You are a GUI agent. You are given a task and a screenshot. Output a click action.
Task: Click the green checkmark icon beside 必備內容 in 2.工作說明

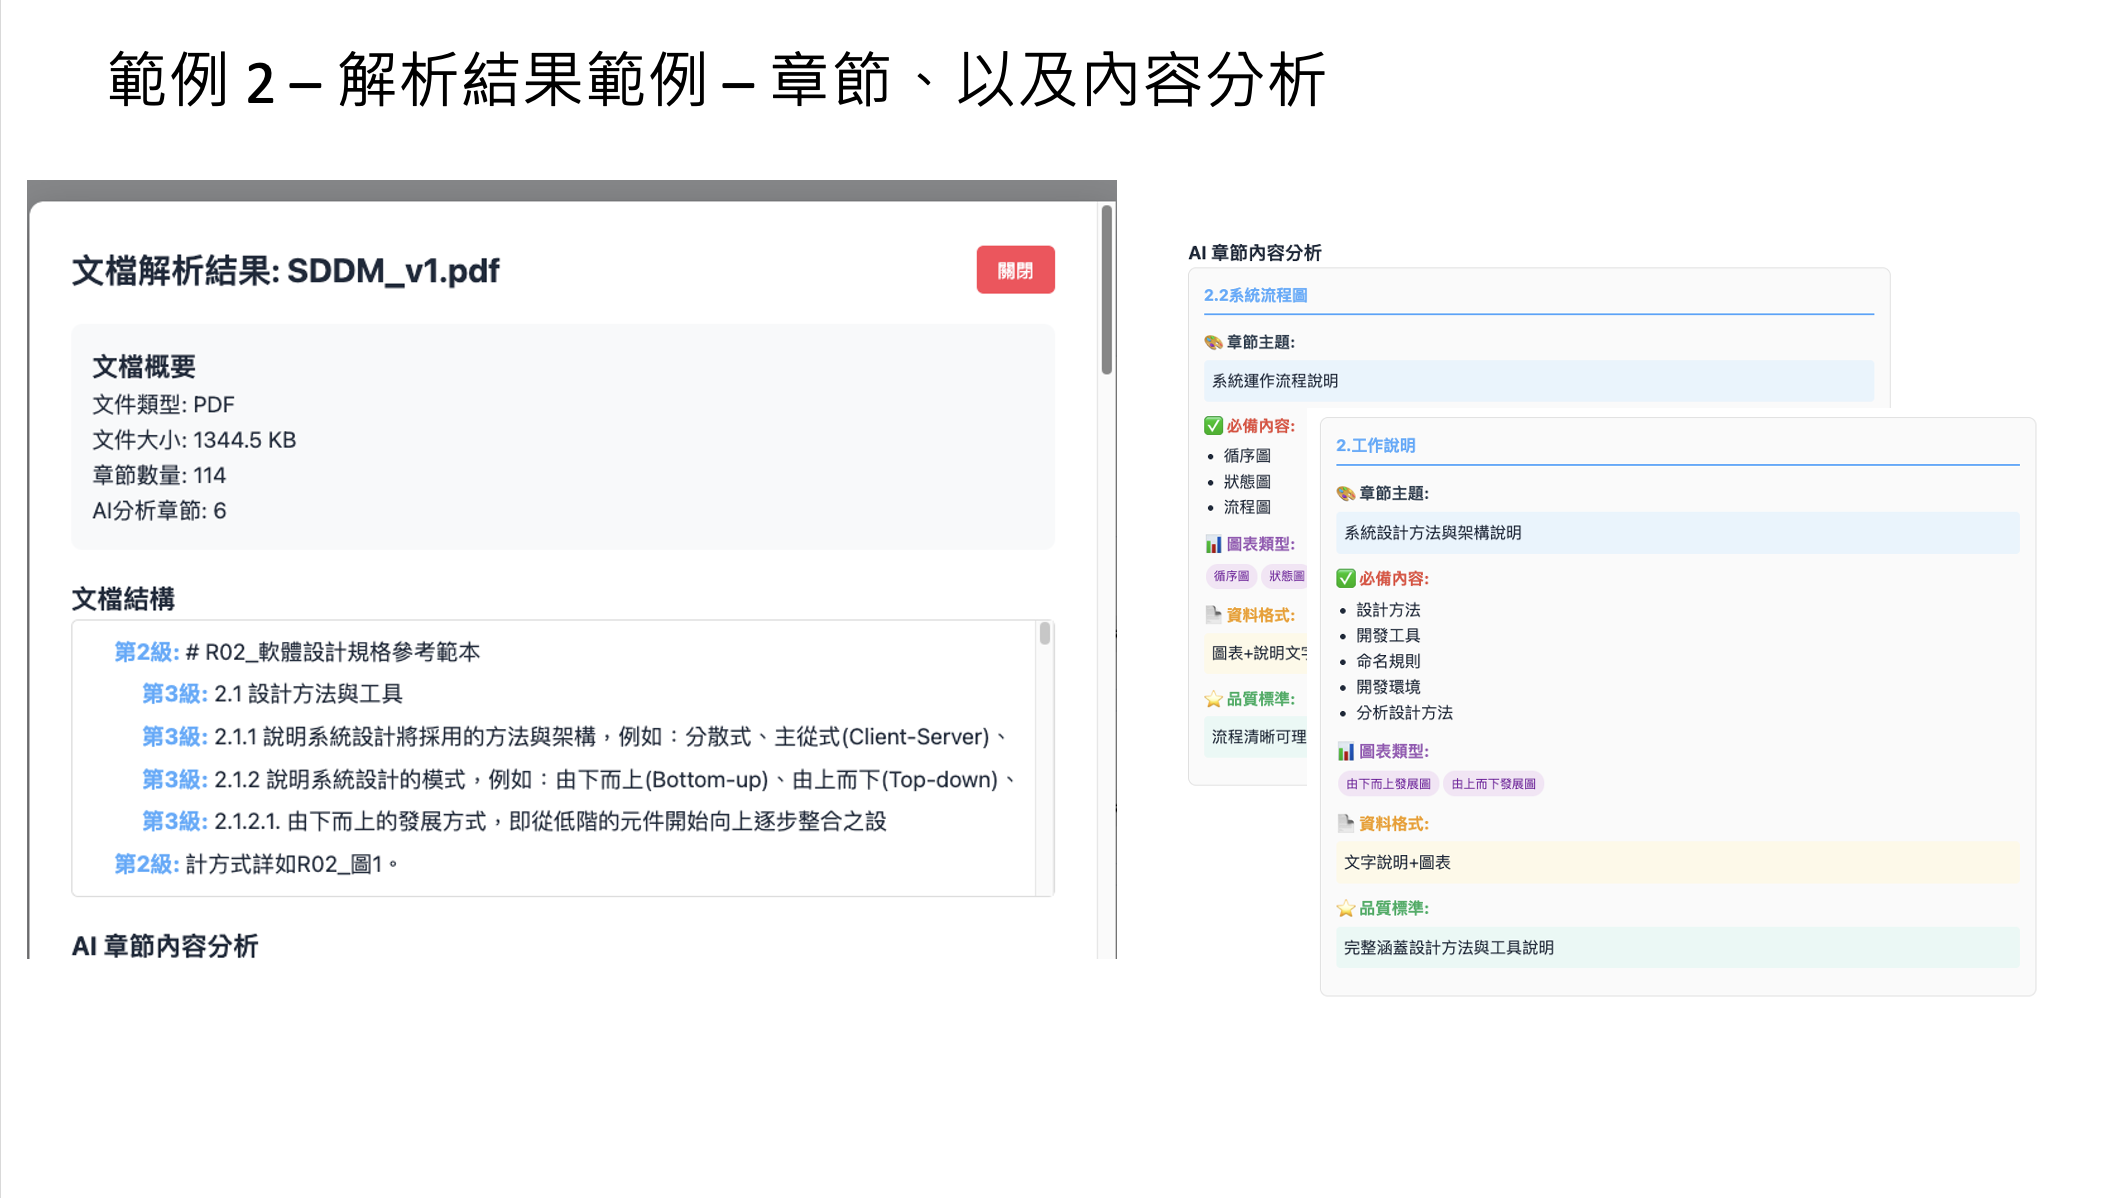point(1346,578)
